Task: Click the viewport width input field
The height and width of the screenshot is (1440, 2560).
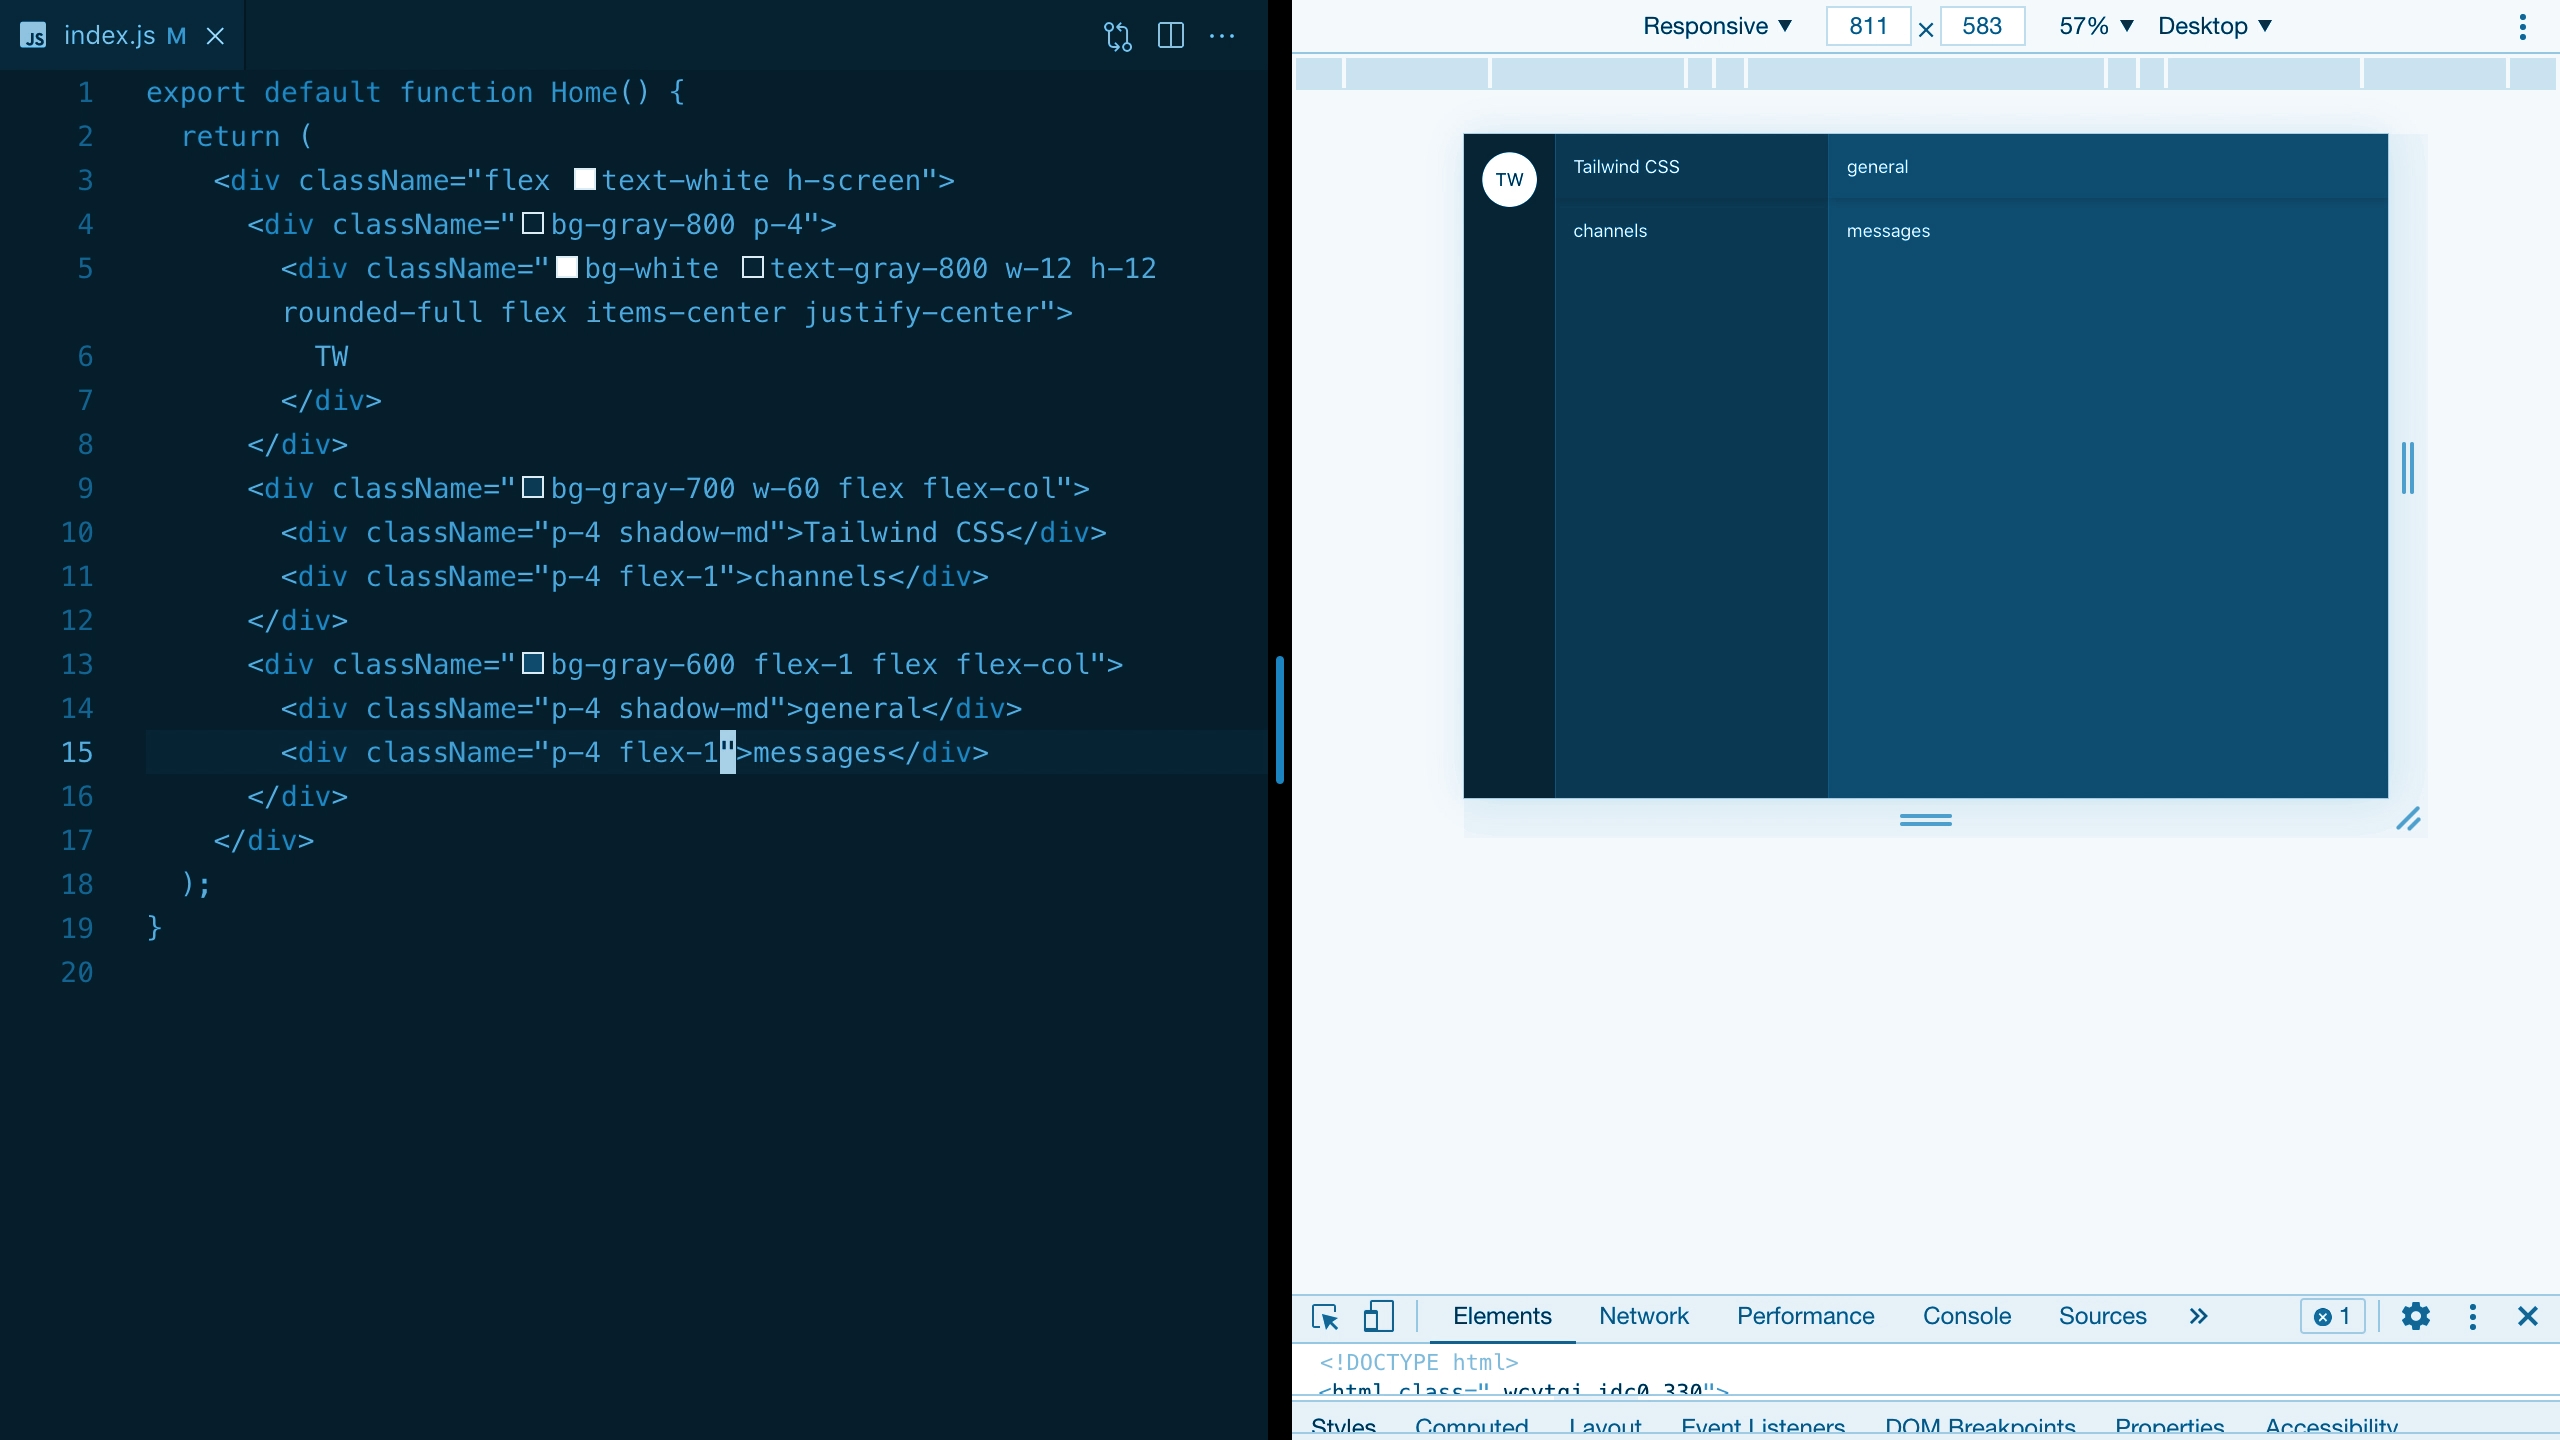Action: pyautogui.click(x=1867, y=25)
